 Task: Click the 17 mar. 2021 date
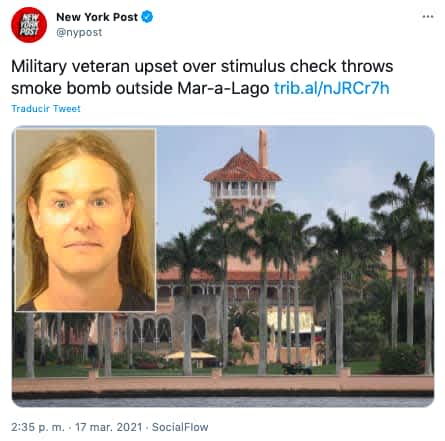click(108, 427)
